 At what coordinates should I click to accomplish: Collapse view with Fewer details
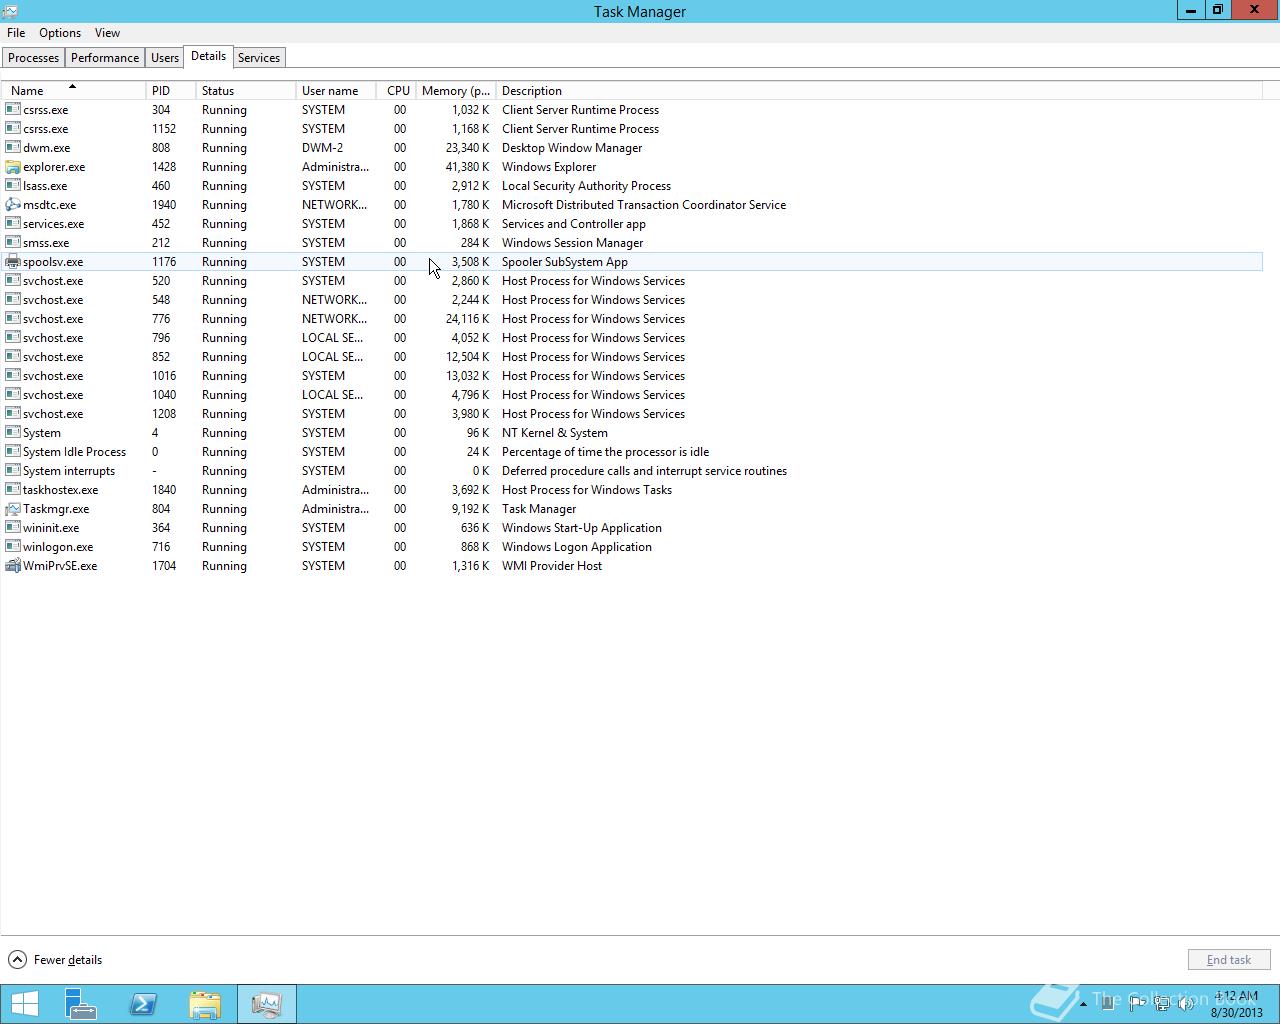55,960
